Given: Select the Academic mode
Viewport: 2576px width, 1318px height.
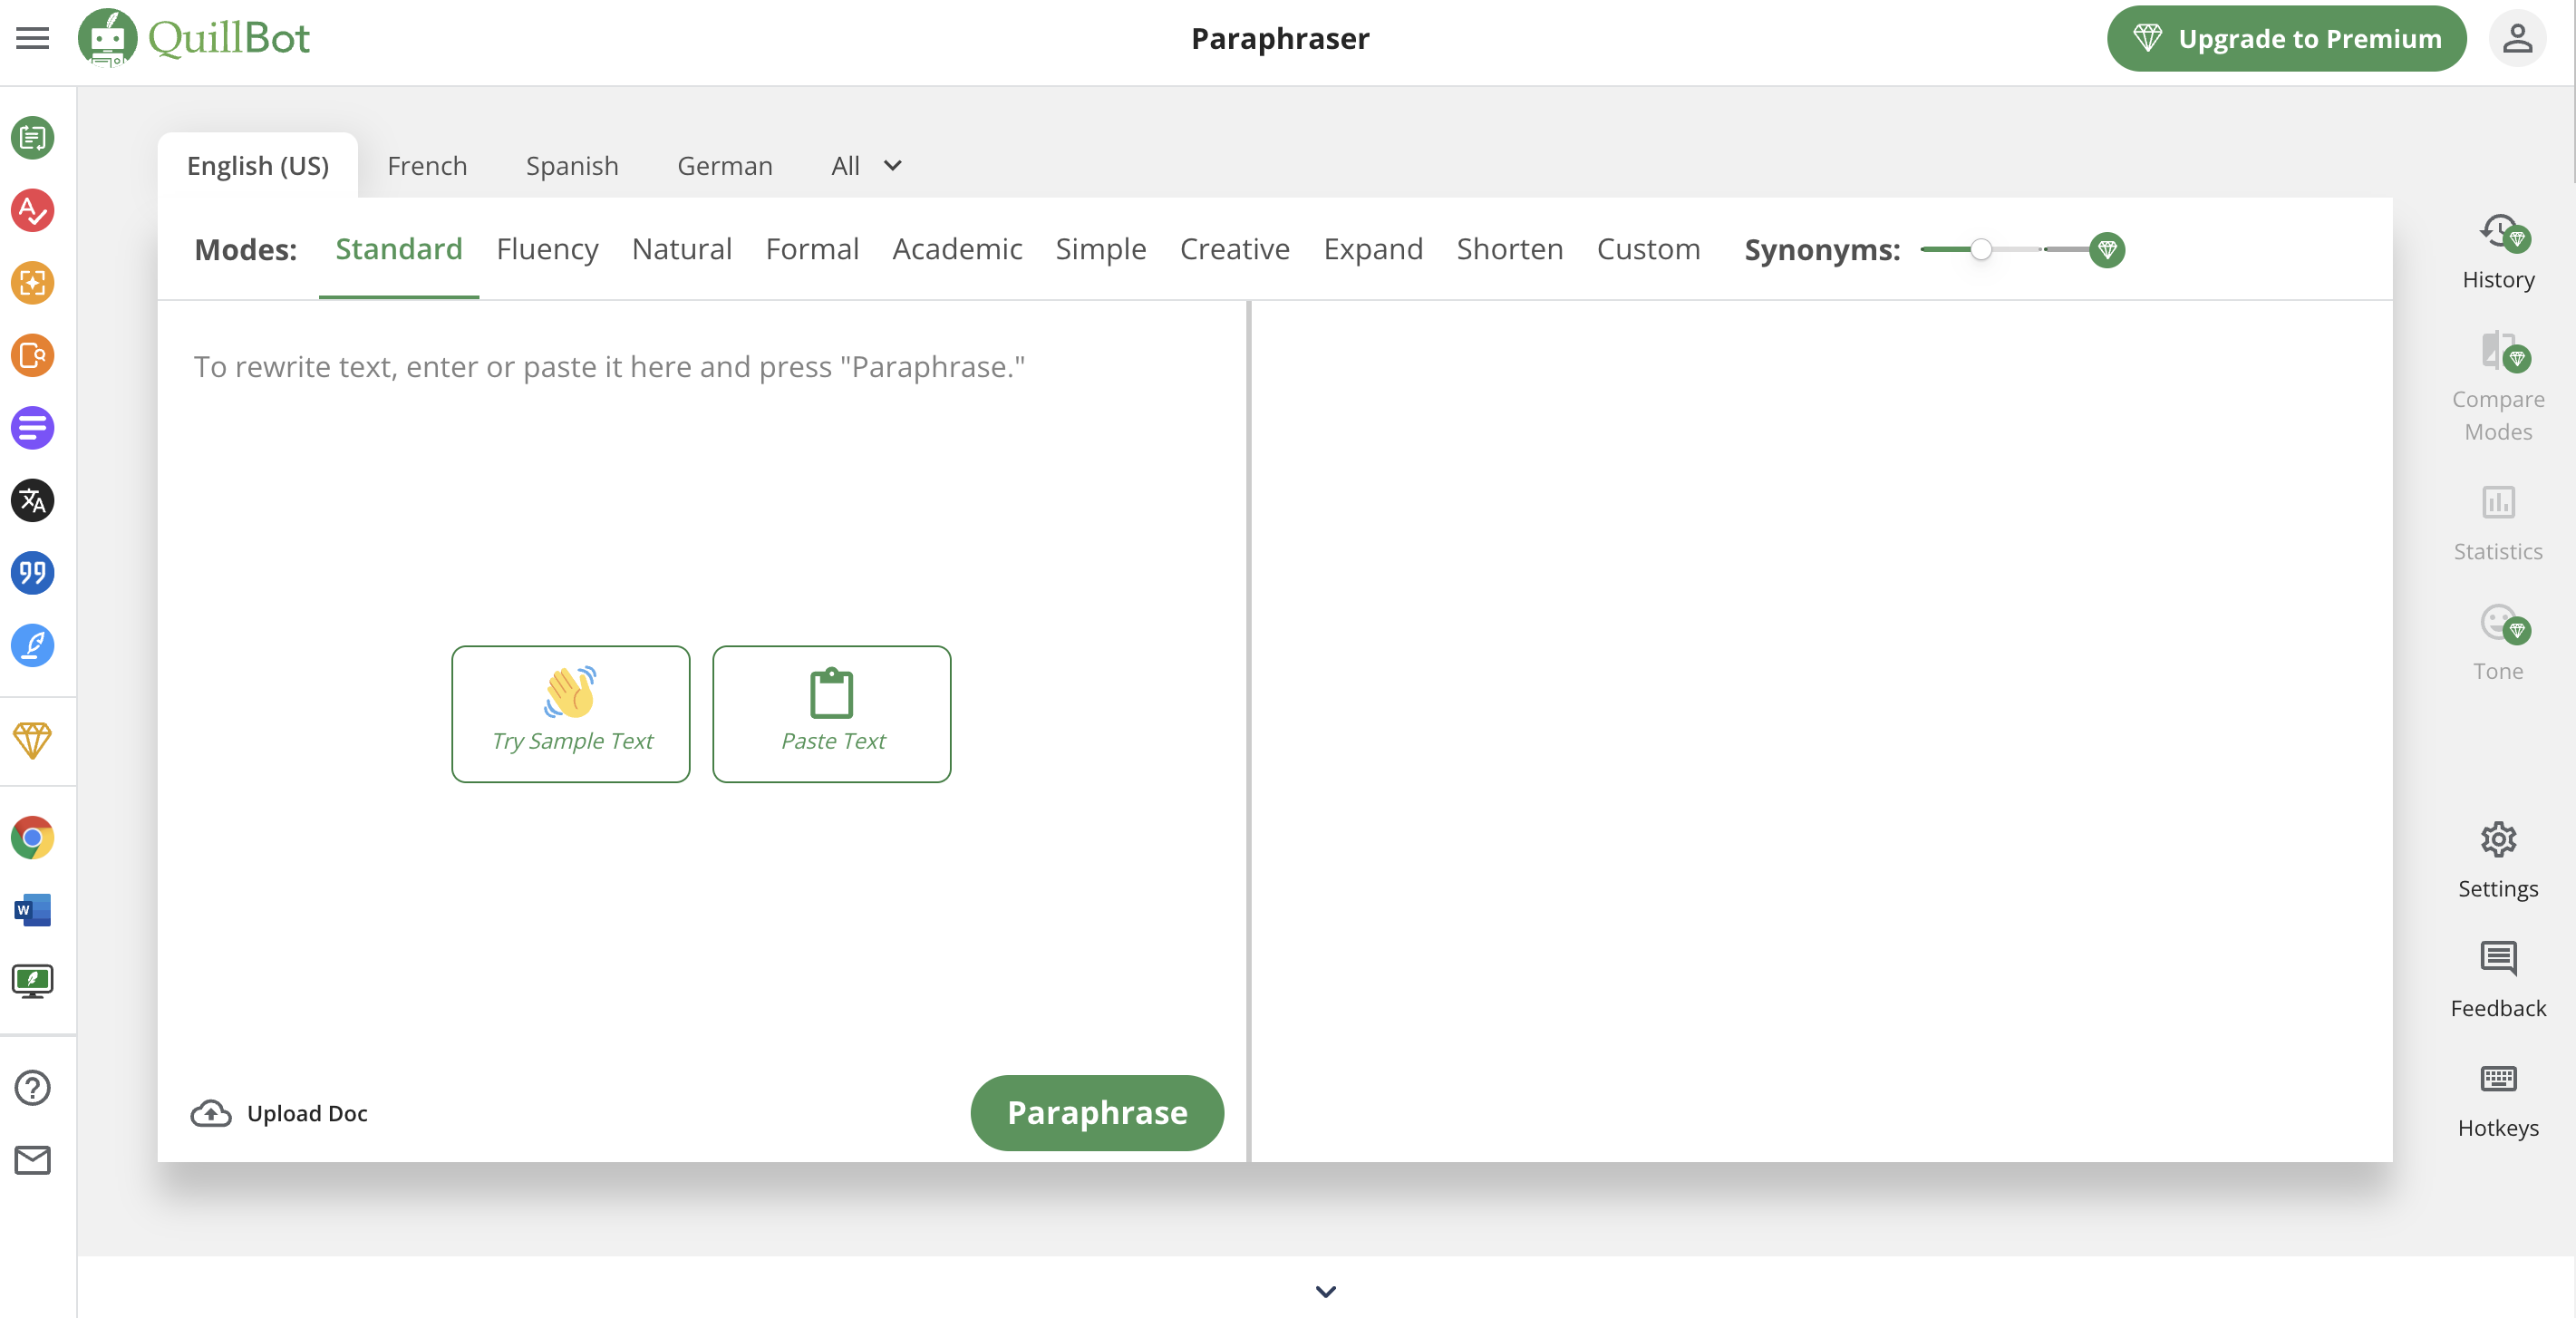Looking at the screenshot, I should [x=957, y=249].
